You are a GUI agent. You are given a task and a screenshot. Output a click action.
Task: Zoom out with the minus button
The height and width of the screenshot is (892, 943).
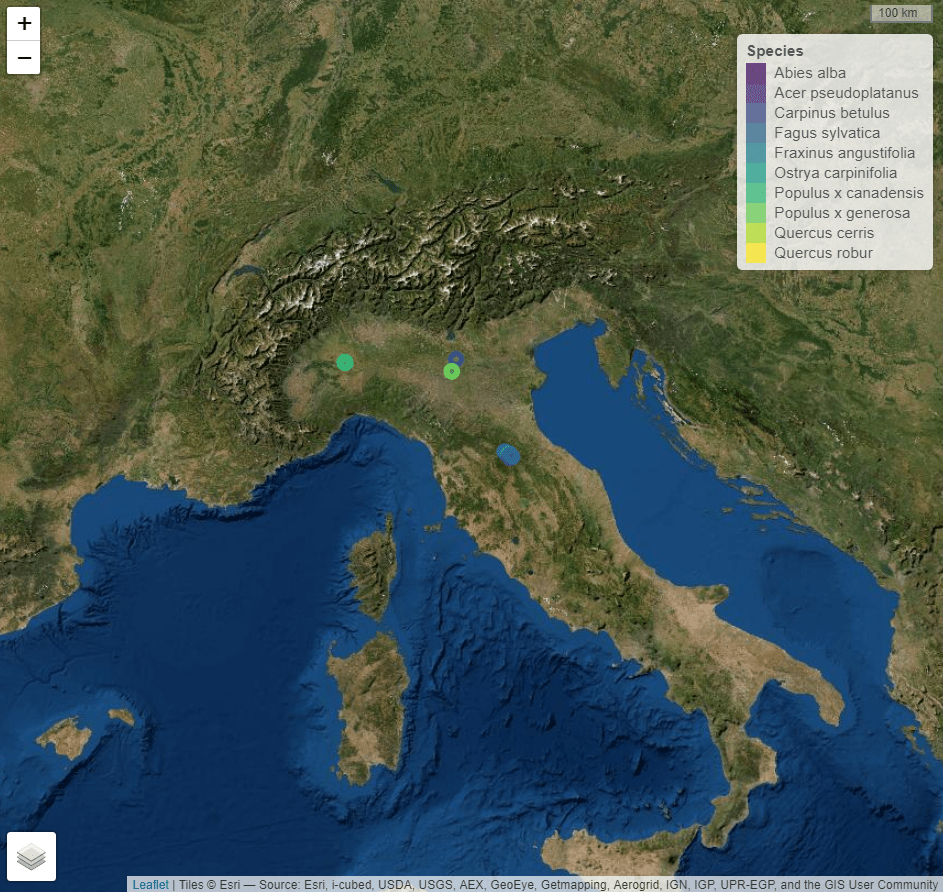(24, 58)
